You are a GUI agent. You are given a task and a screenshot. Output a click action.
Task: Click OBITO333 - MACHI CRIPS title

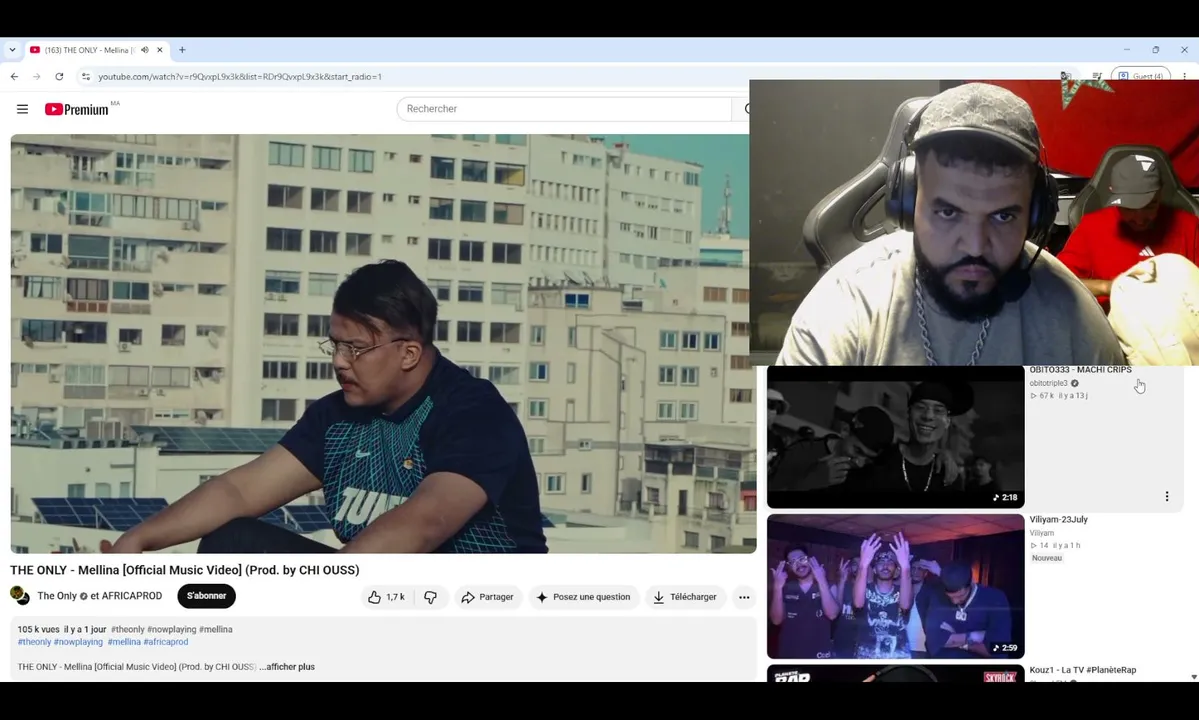click(1080, 370)
